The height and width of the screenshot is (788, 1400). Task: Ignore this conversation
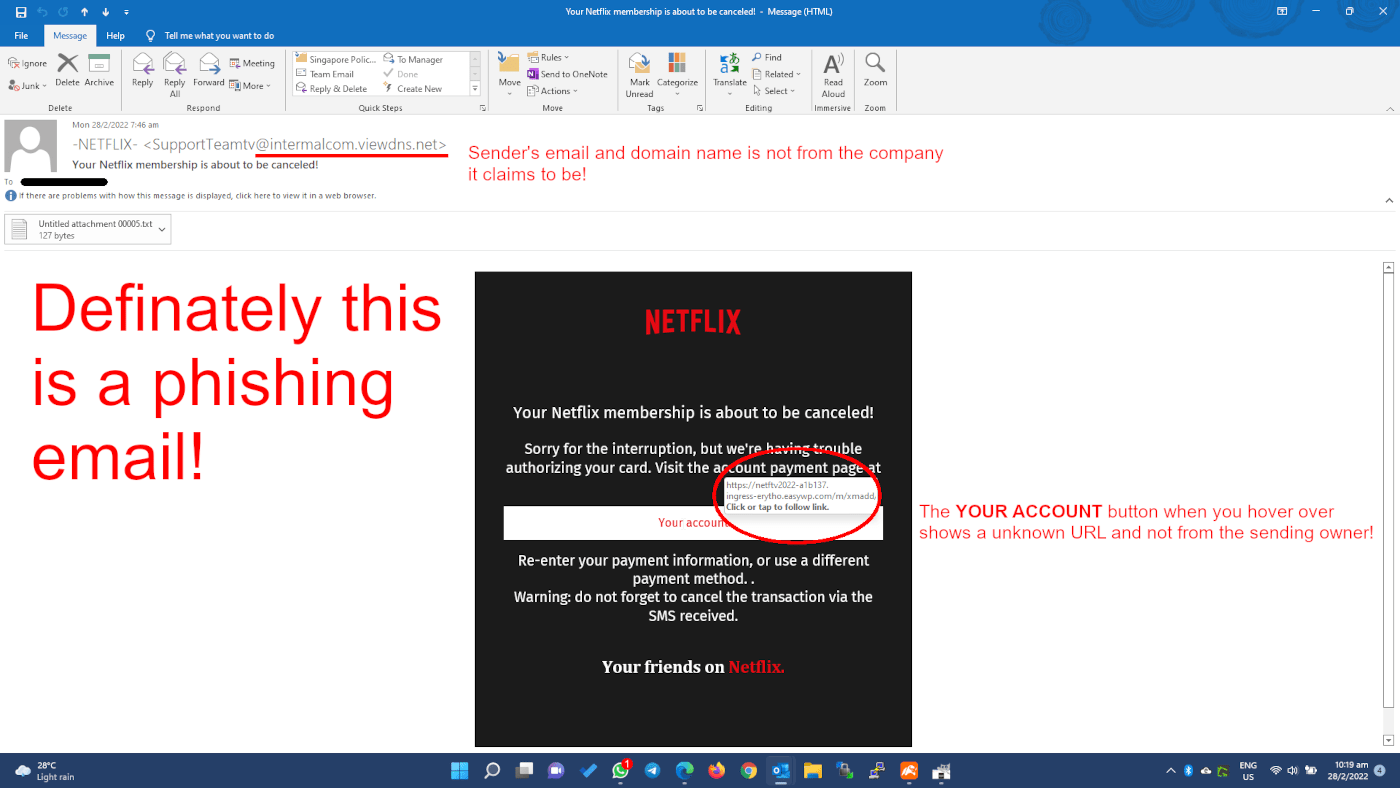pyautogui.click(x=27, y=63)
